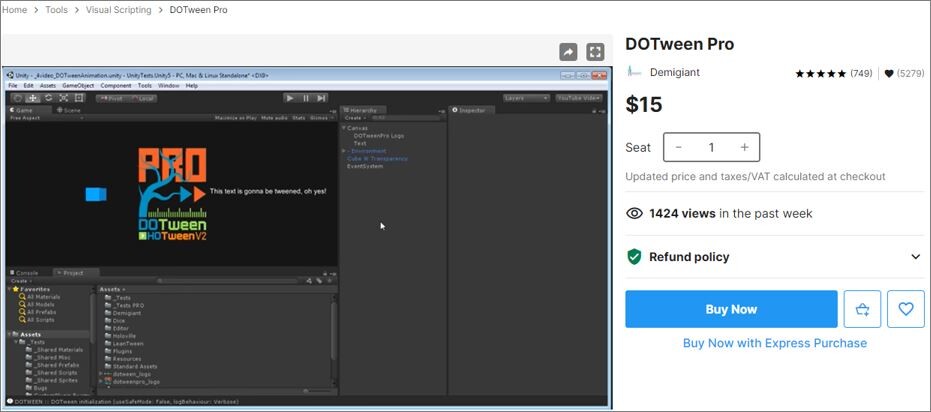Open the Unity Component menu
Viewport: 931px width, 412px height.
coord(116,86)
